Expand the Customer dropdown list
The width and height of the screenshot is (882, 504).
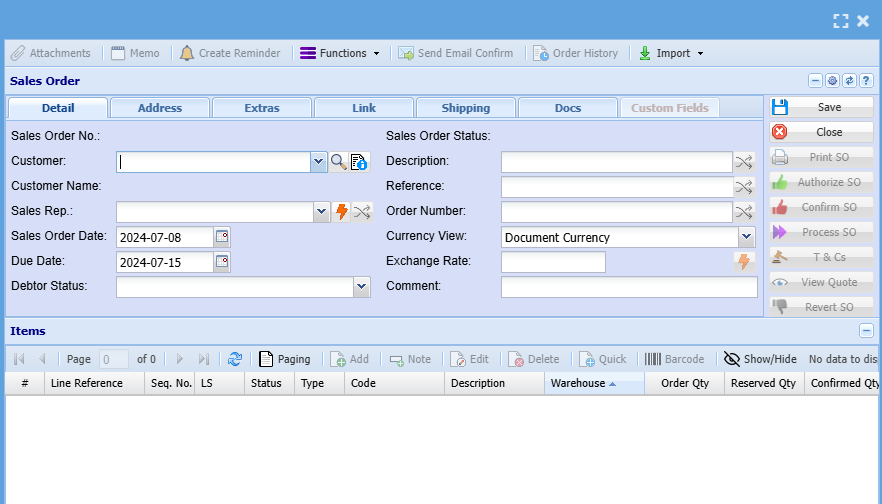[x=318, y=162]
